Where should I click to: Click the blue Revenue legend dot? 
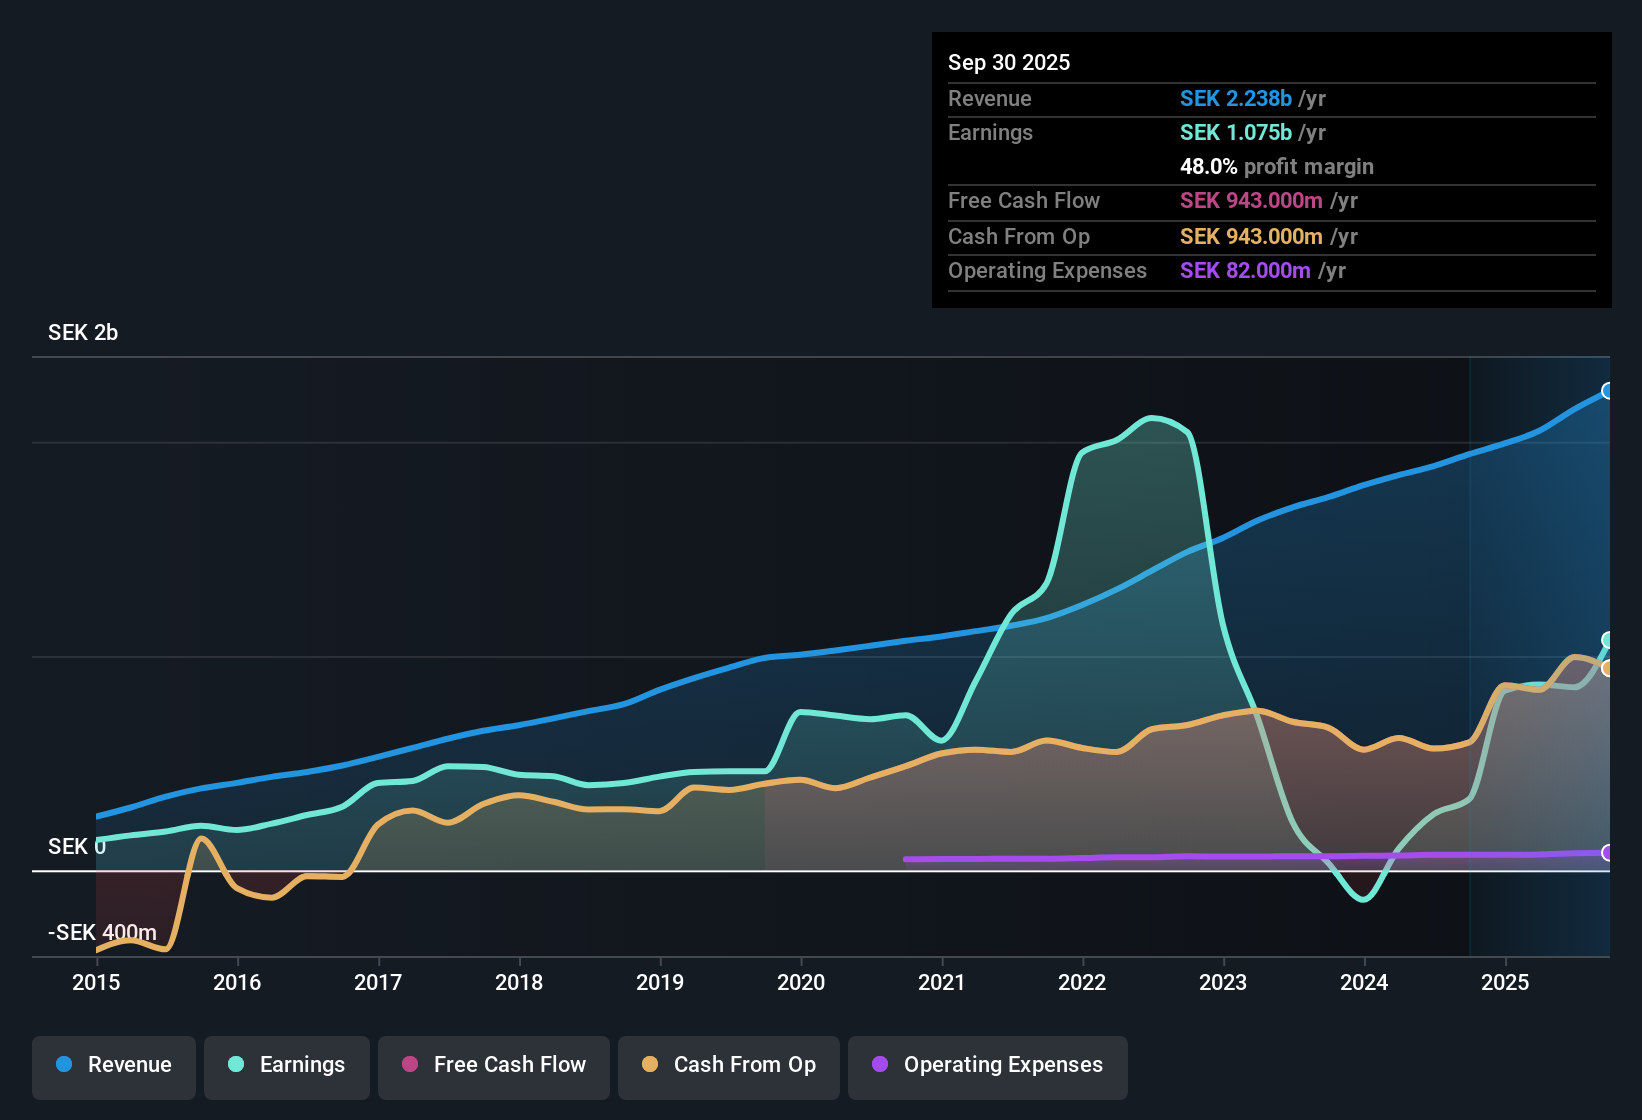63,1065
